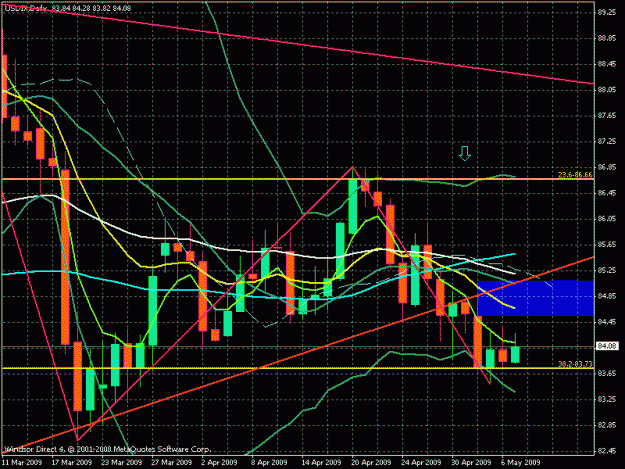The height and width of the screenshot is (469, 625).
Task: Click the 86.85 price axis label
Action: pos(607,167)
